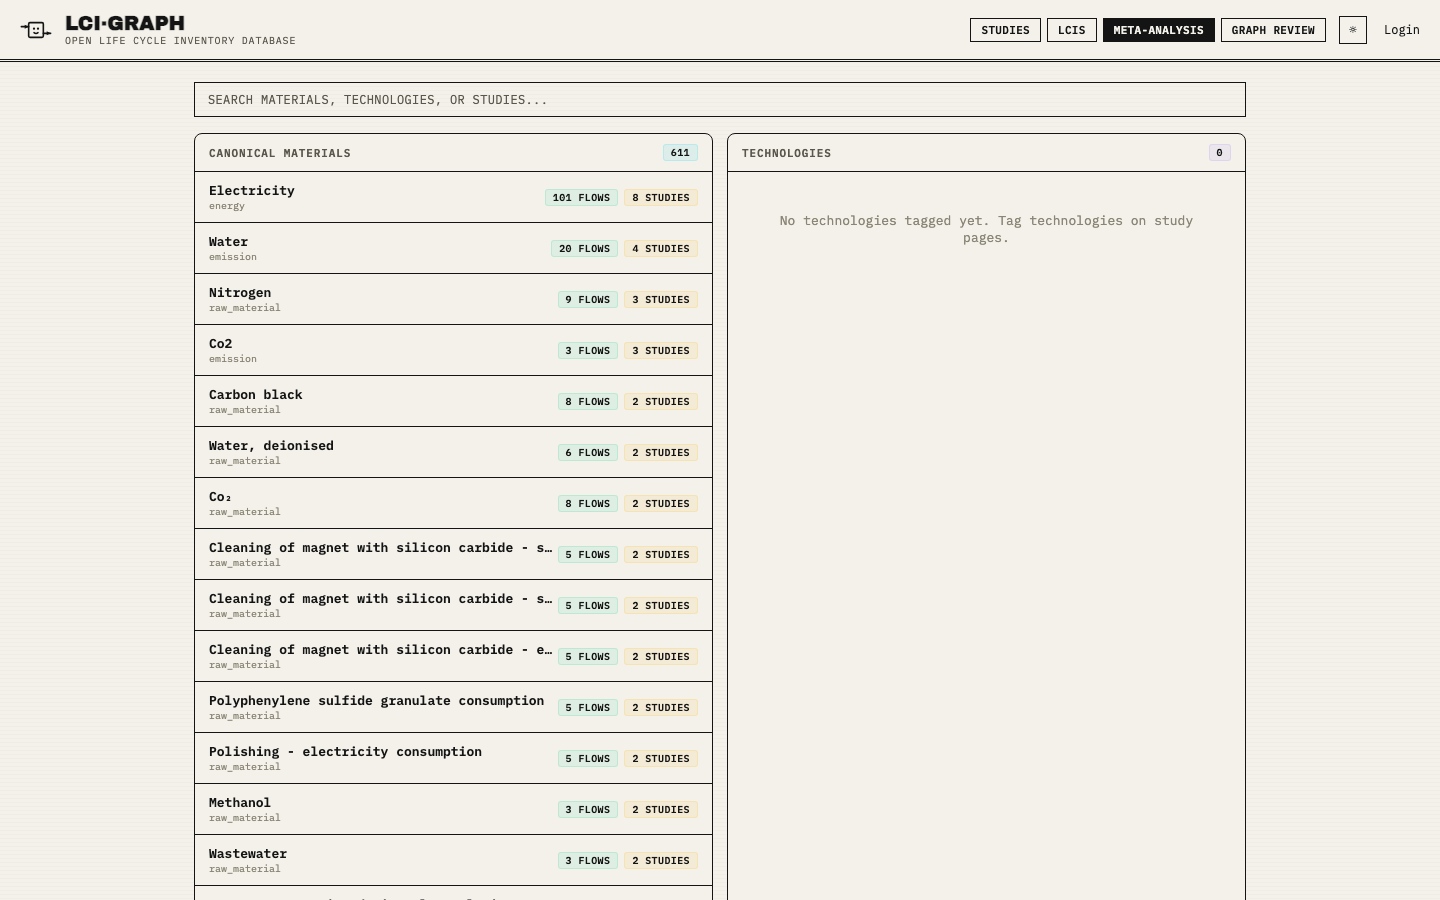Image resolution: width=1440 pixels, height=900 pixels.
Task: Click the Canonical Materials panel header
Action: point(453,153)
